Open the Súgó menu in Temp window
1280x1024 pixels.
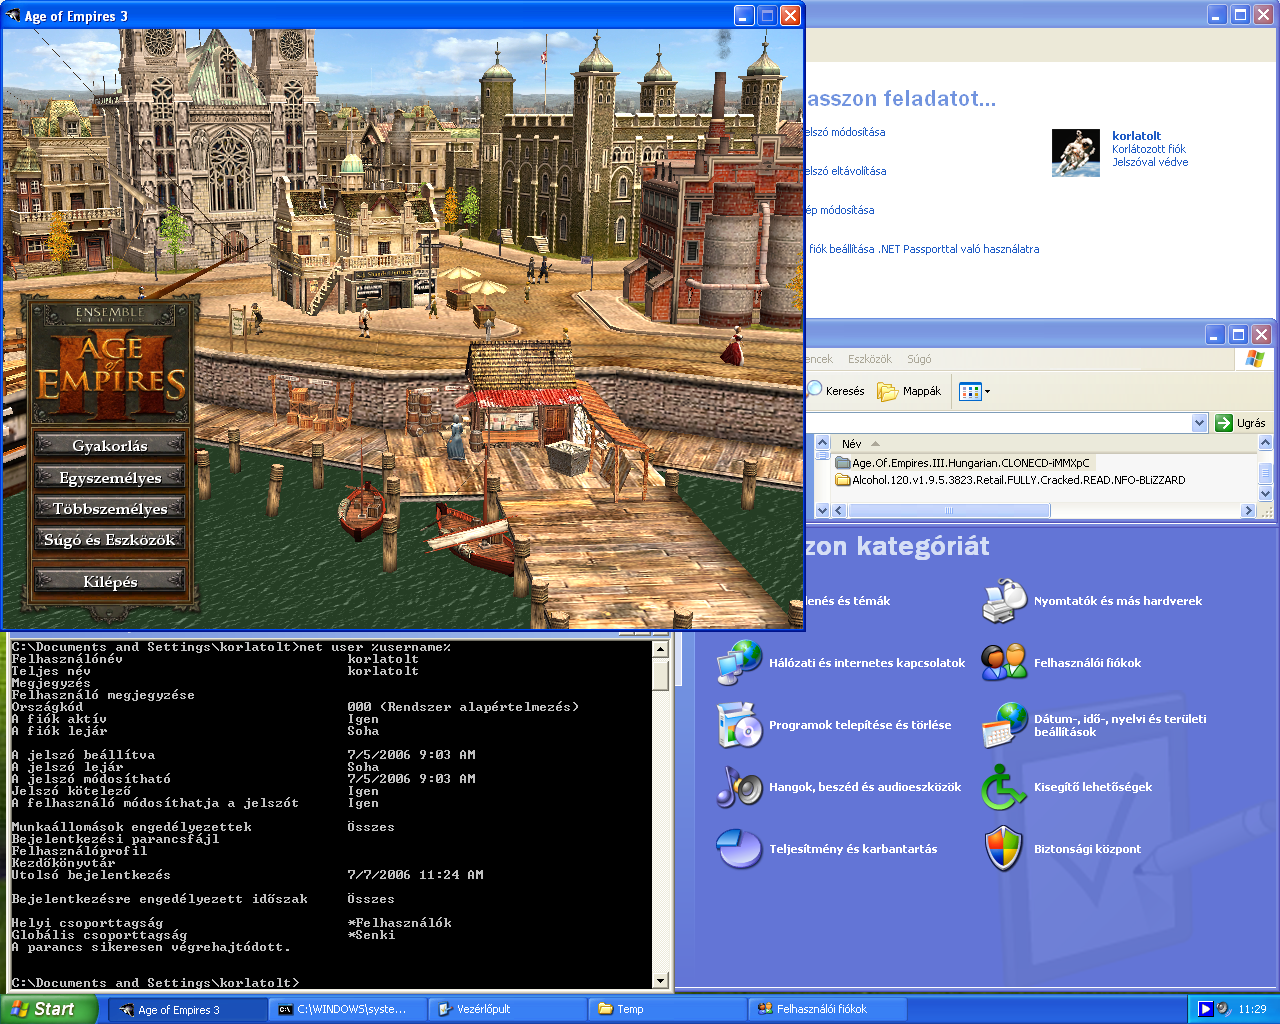tap(919, 359)
